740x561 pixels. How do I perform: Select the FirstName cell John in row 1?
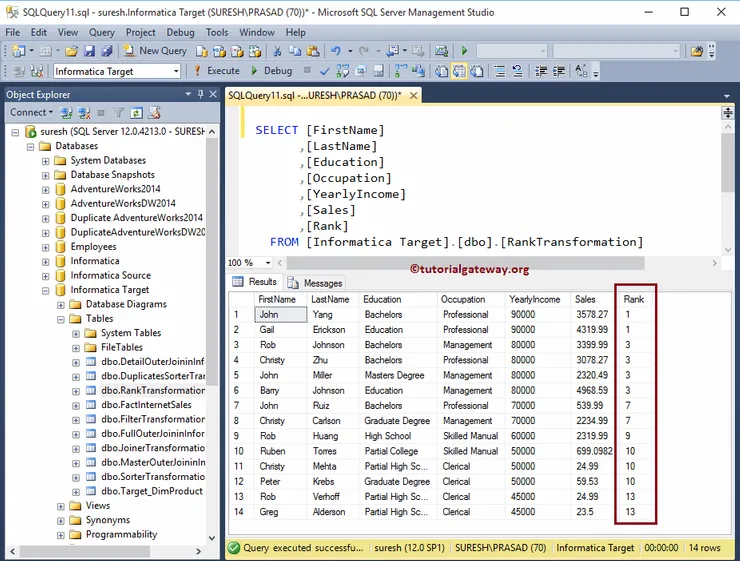(x=281, y=315)
